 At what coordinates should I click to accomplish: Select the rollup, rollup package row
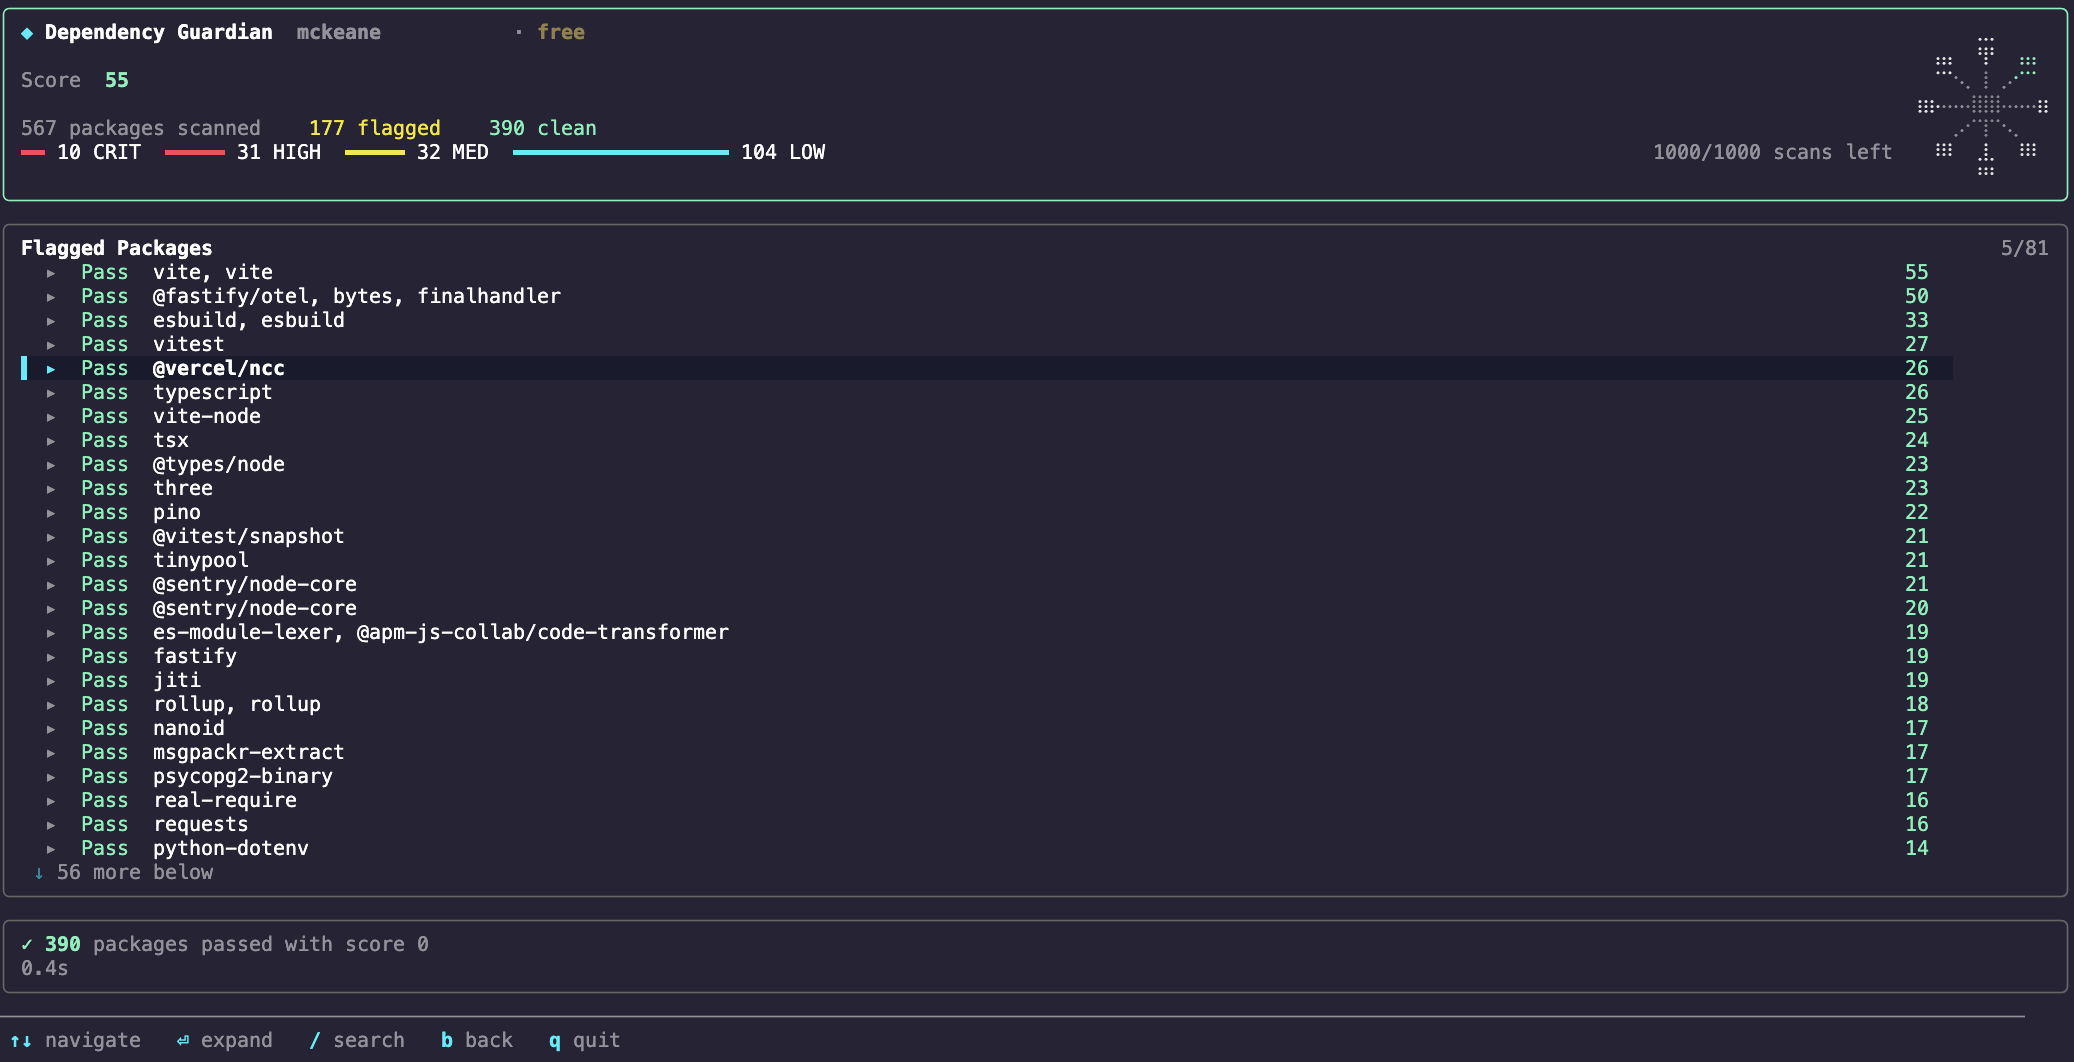tap(987, 704)
